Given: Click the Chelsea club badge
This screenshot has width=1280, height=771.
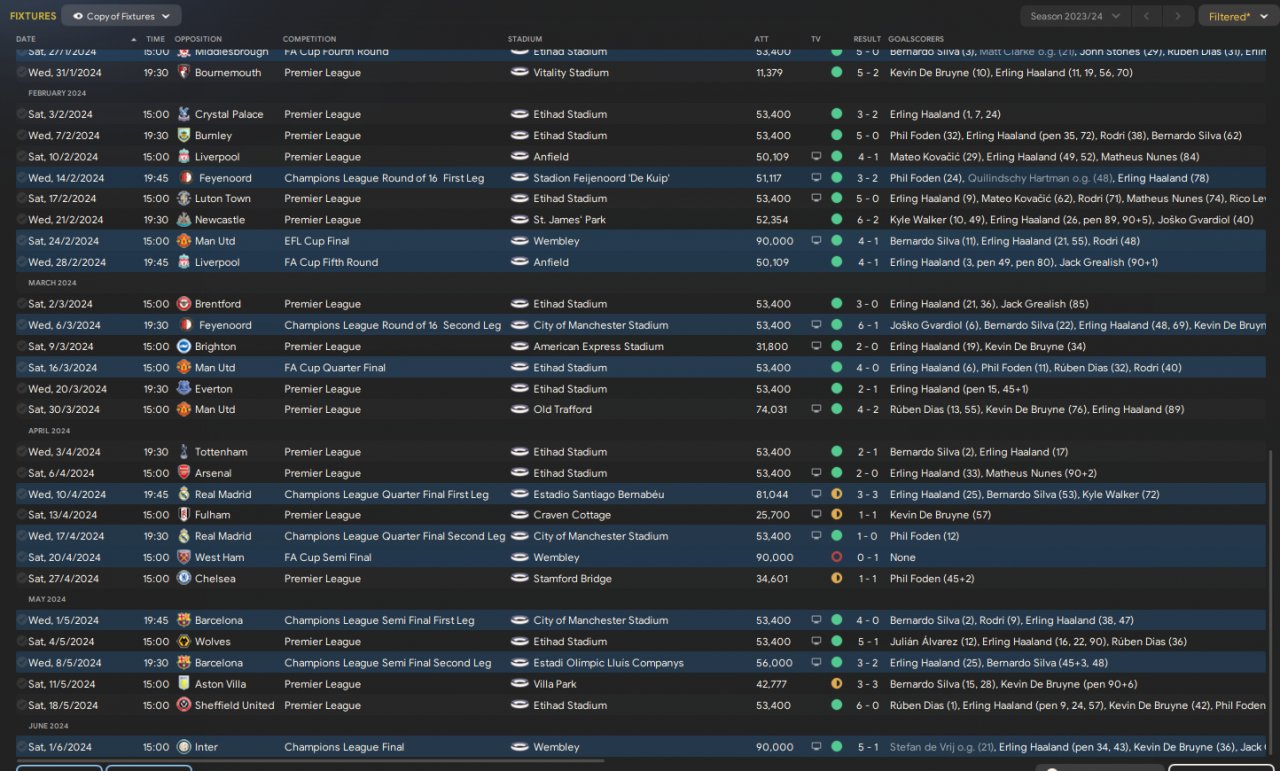Looking at the screenshot, I should [x=184, y=578].
